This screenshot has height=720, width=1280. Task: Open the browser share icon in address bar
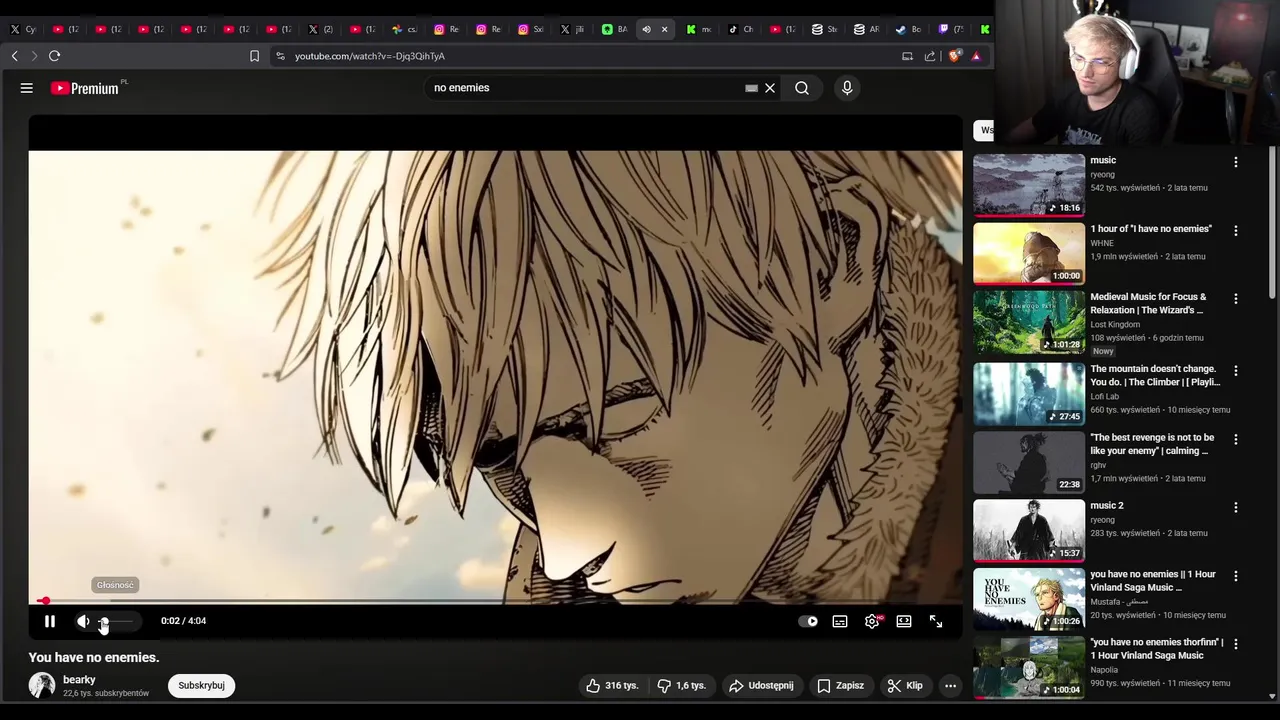[930, 56]
